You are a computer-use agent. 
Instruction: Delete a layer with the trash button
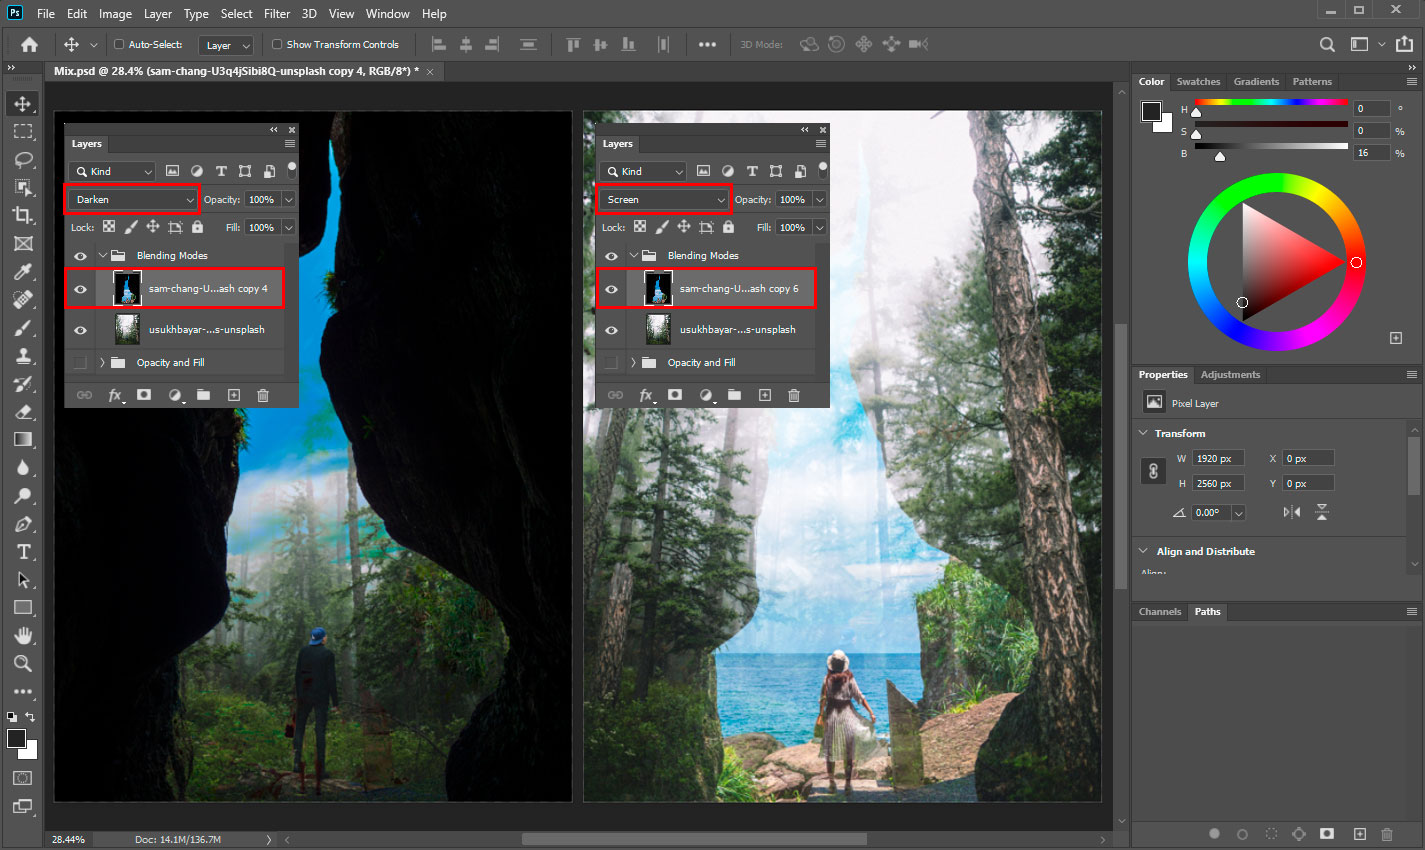tap(262, 395)
